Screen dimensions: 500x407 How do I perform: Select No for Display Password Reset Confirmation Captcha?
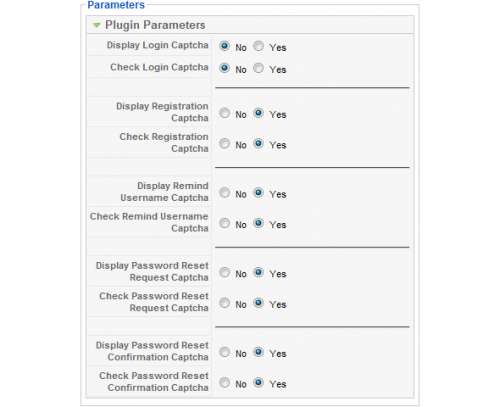(x=225, y=352)
